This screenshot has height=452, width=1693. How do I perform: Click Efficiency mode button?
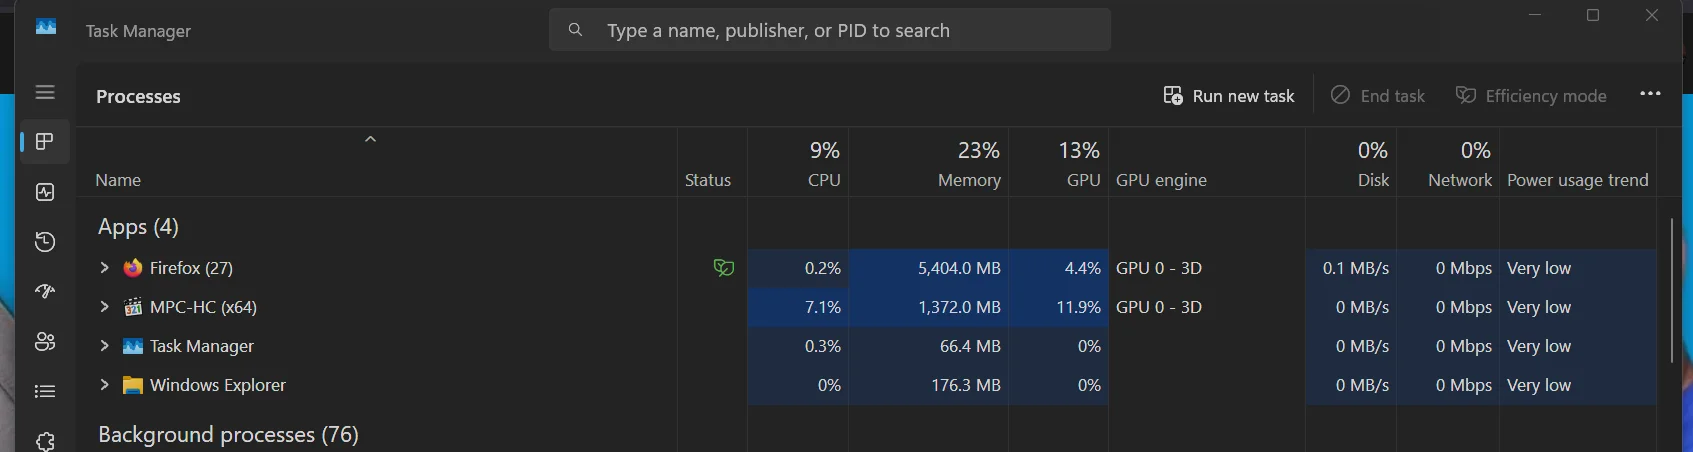pyautogui.click(x=1531, y=96)
